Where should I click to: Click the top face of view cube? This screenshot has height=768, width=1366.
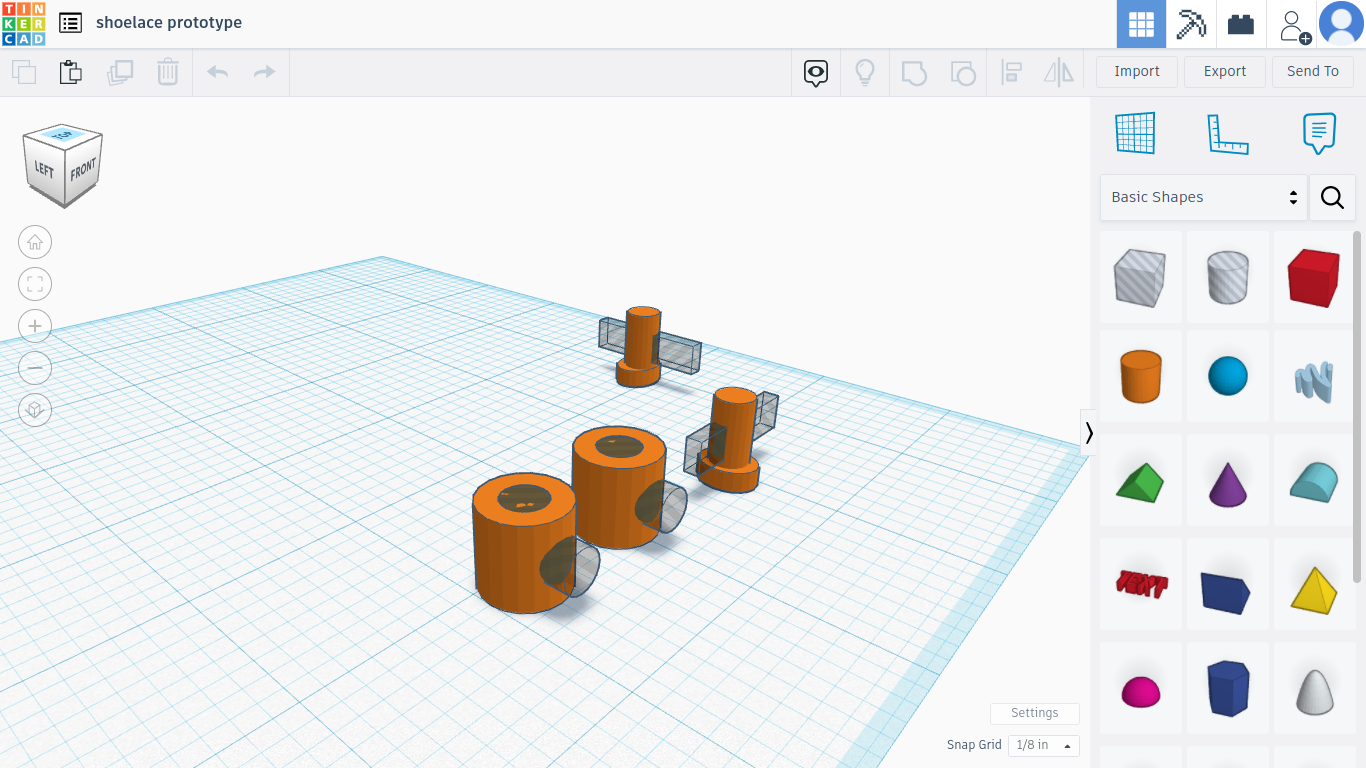pos(63,134)
